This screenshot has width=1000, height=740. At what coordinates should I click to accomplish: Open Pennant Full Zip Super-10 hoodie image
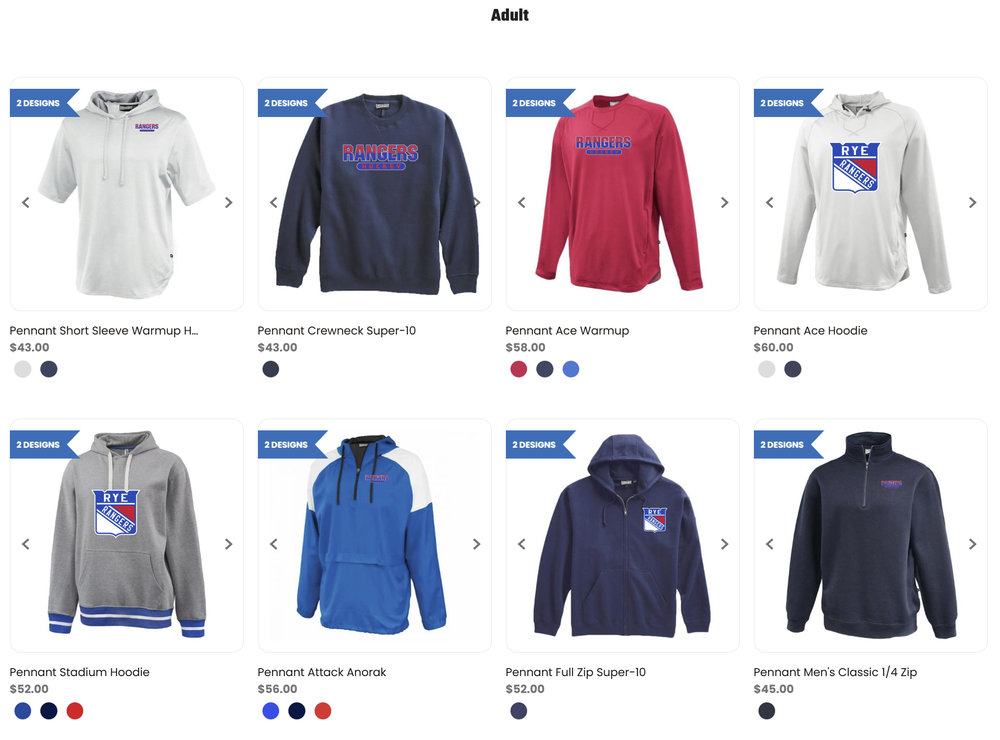(622, 536)
